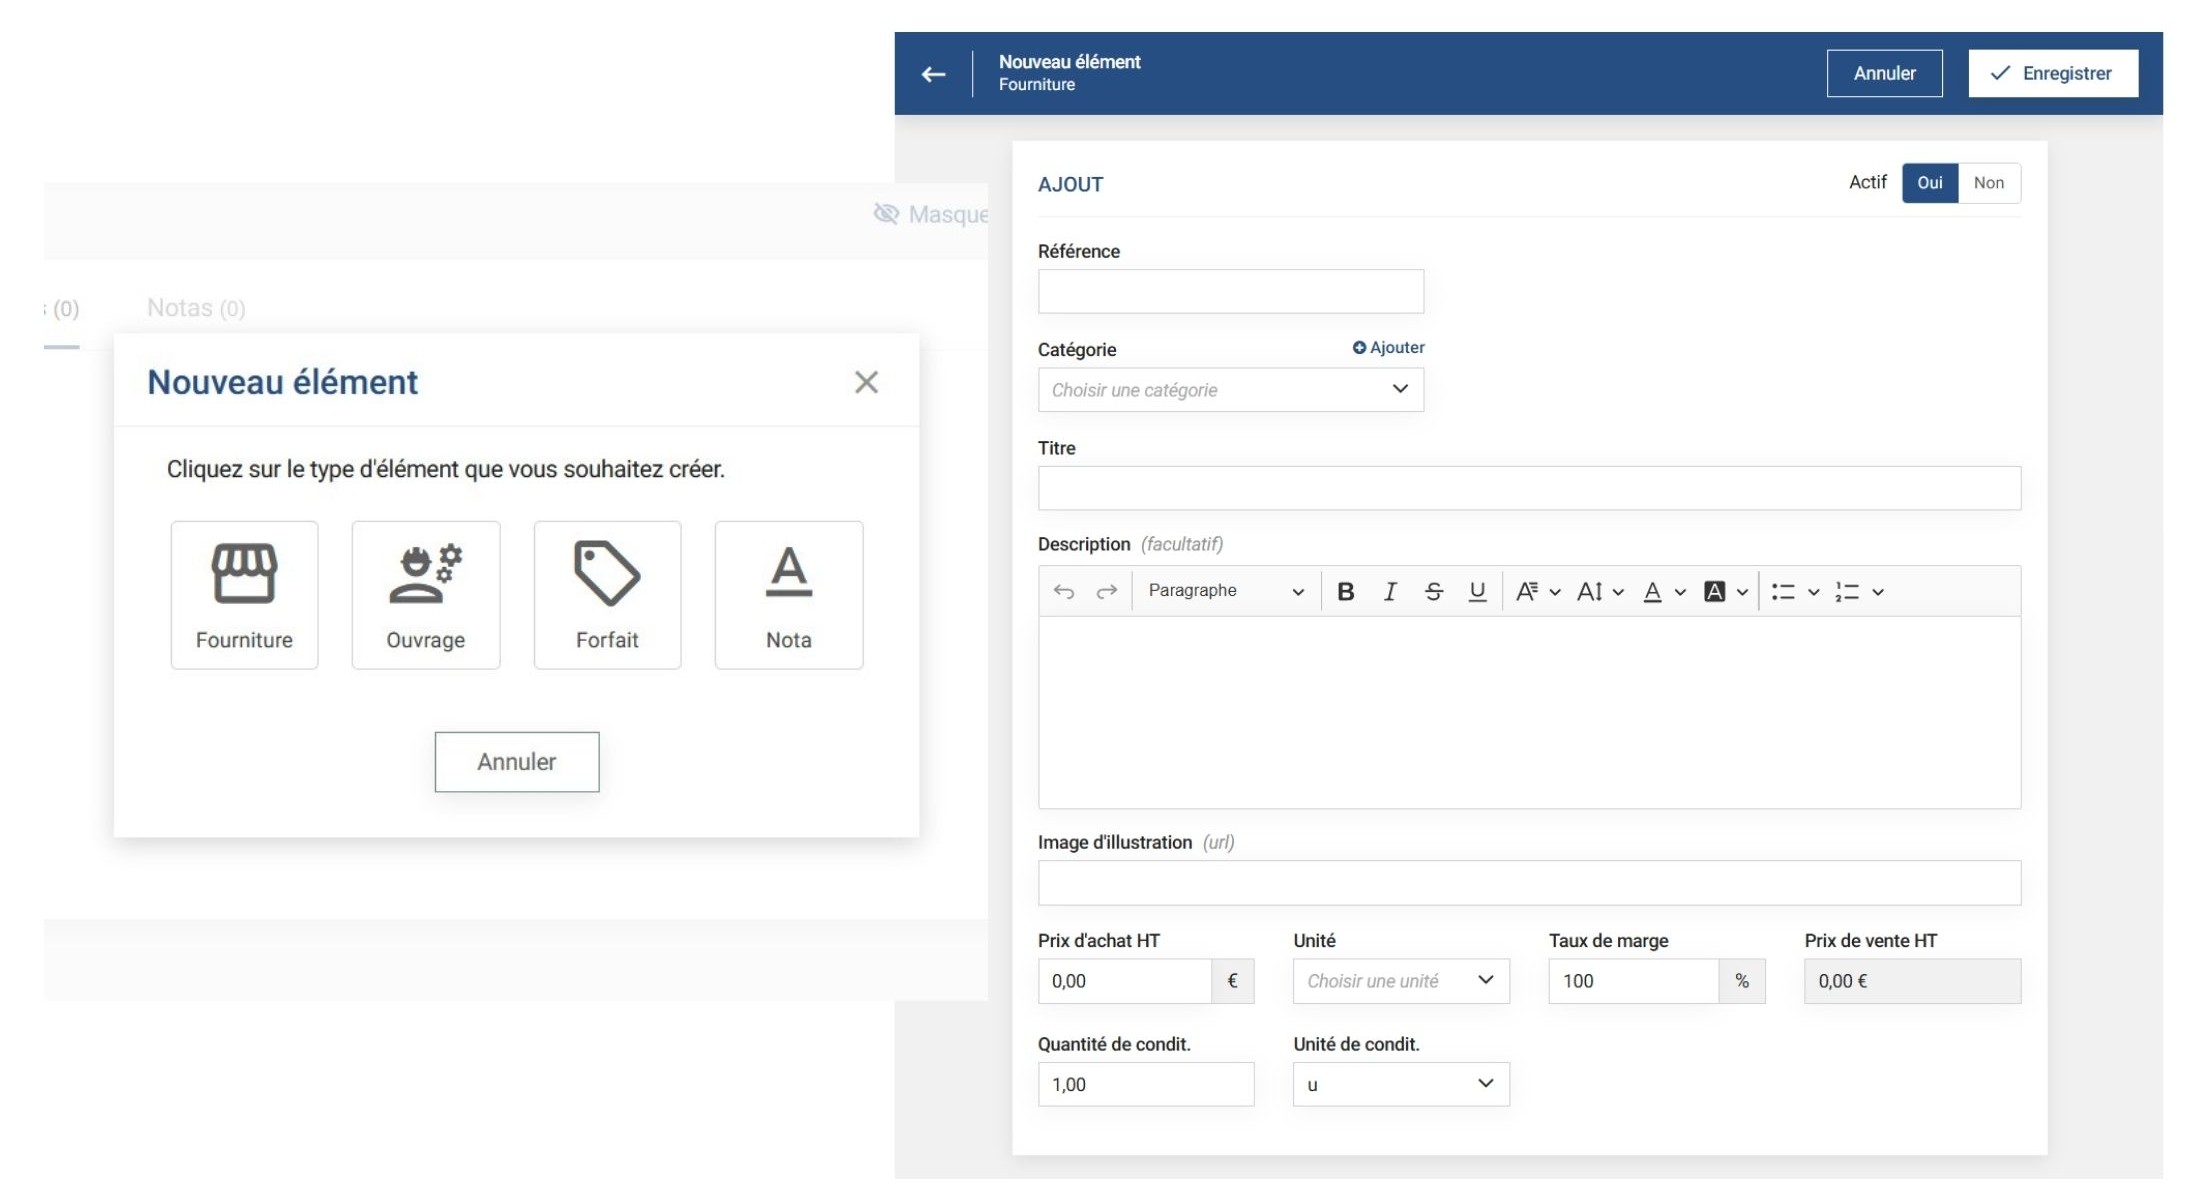Select the Nota element type
Screen dimensions: 2196x1196
(x=788, y=595)
